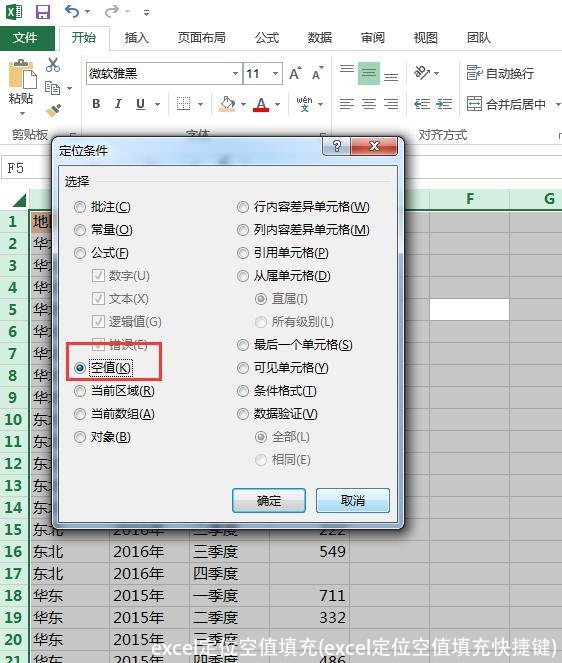Select the 对象(B) radio button
The image size is (562, 663).
[80, 436]
